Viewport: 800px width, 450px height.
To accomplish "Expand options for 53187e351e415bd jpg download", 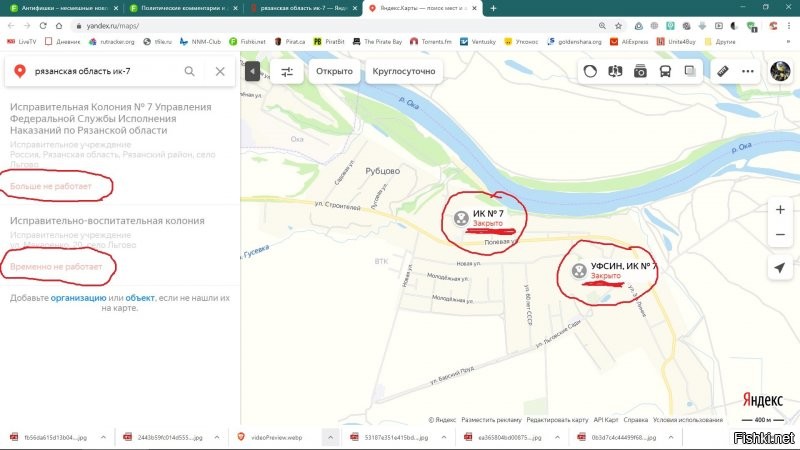I will (x=444, y=437).
